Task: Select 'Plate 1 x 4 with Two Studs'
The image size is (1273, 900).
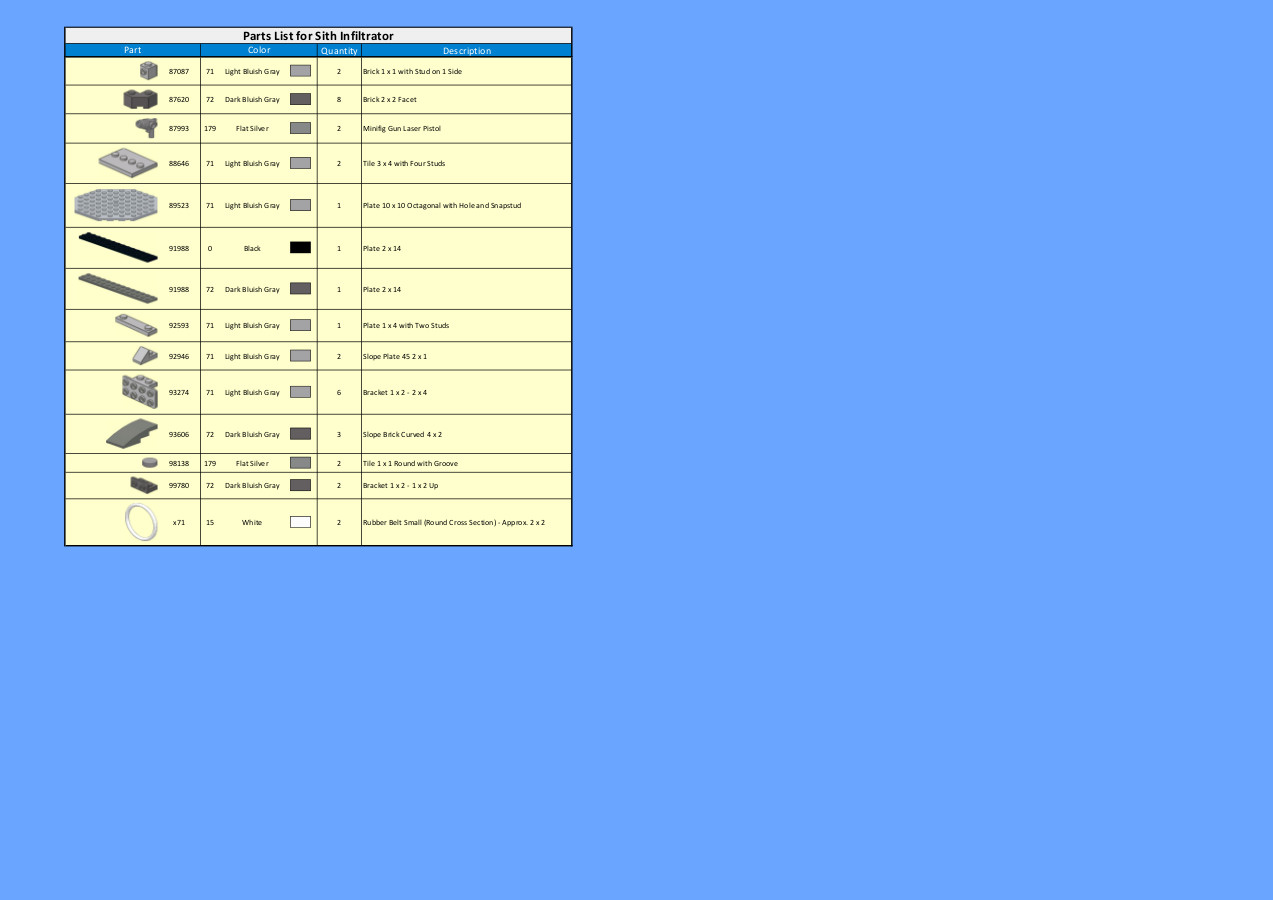Action: click(406, 325)
